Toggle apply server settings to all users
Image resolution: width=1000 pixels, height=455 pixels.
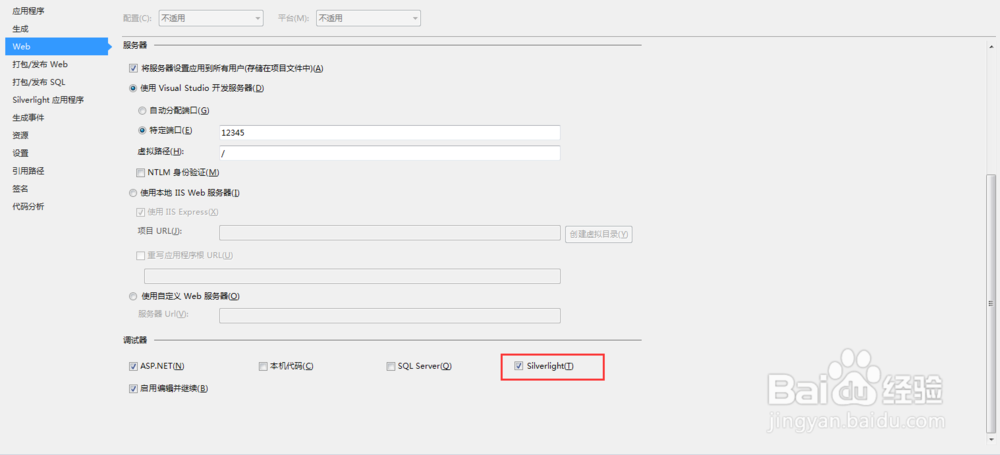click(133, 68)
